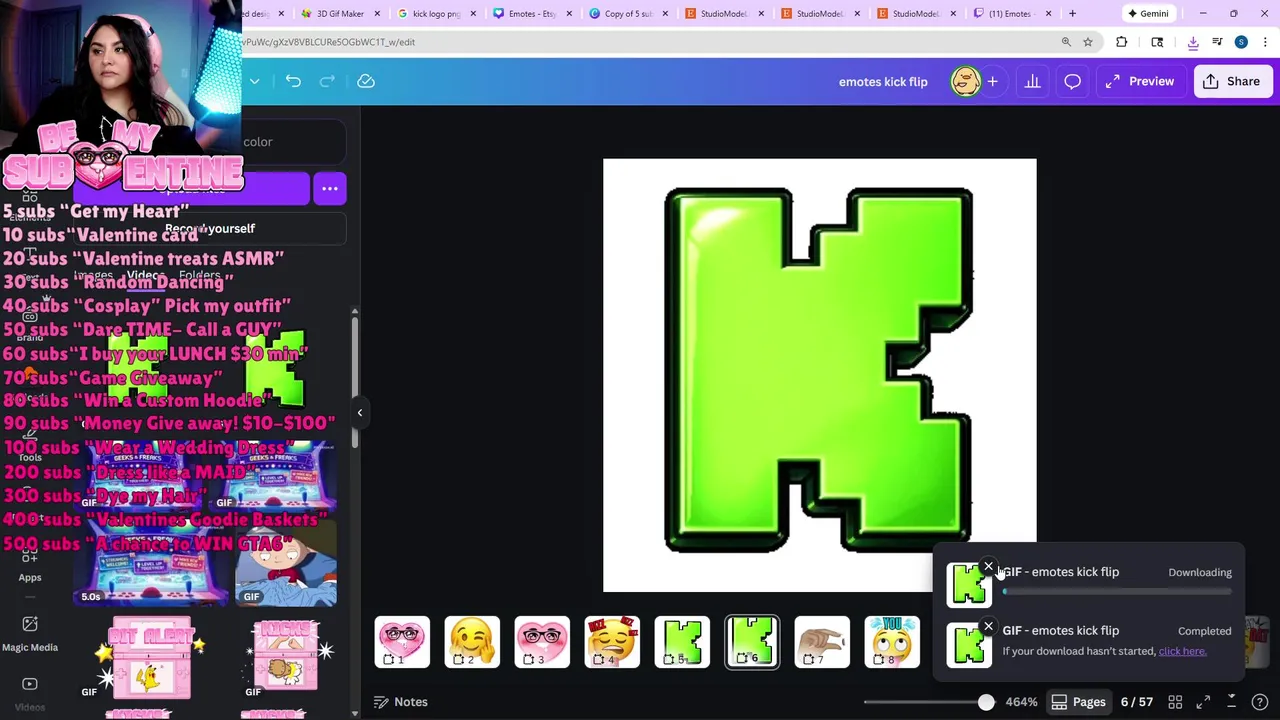Viewport: 1280px width, 720px height.
Task: Go to page 5 green K thumbnail
Action: pos(682,642)
